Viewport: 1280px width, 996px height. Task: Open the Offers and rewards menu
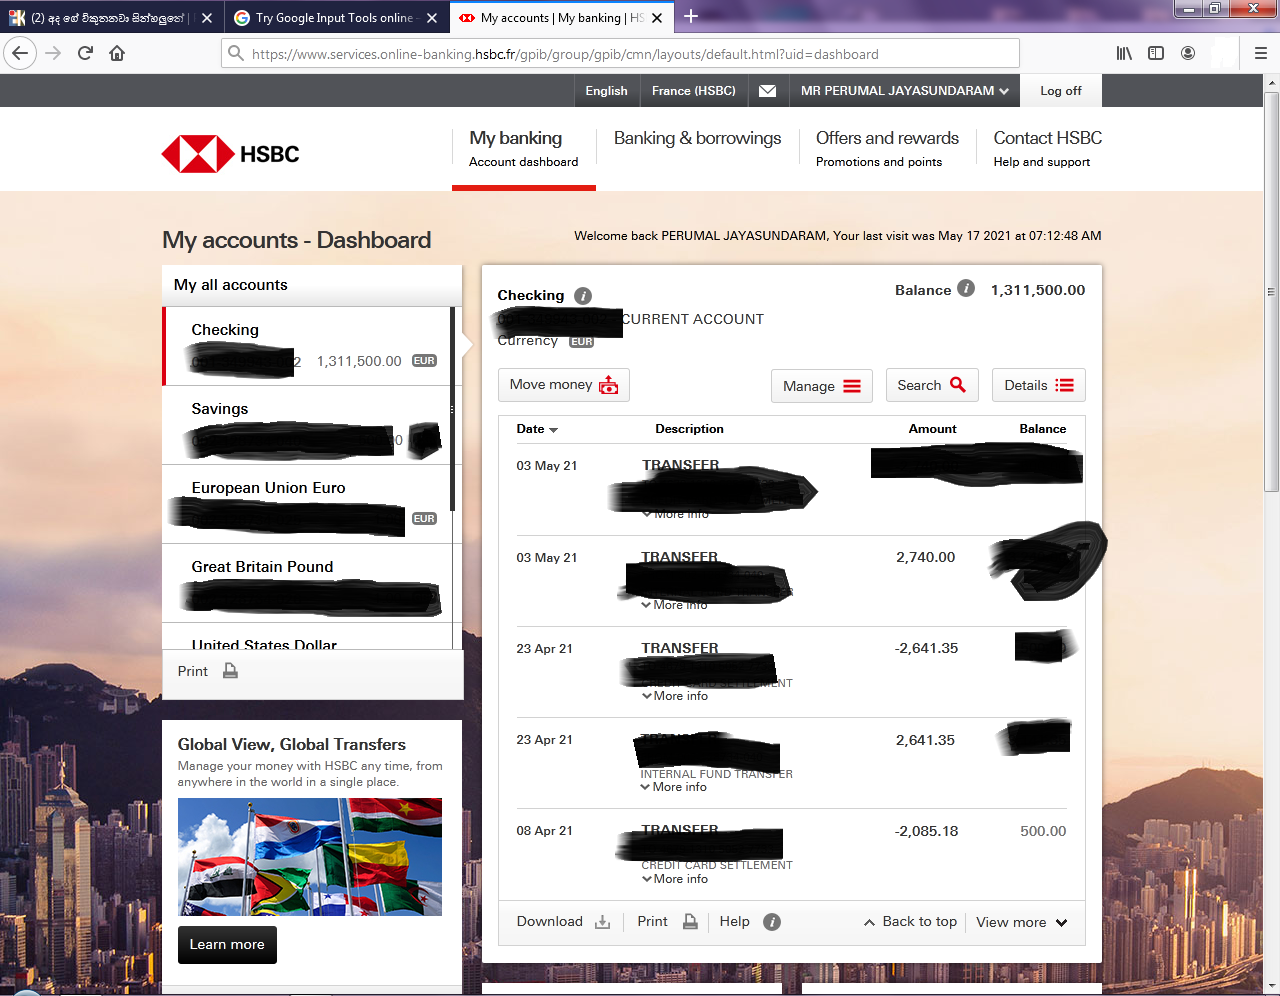point(887,148)
